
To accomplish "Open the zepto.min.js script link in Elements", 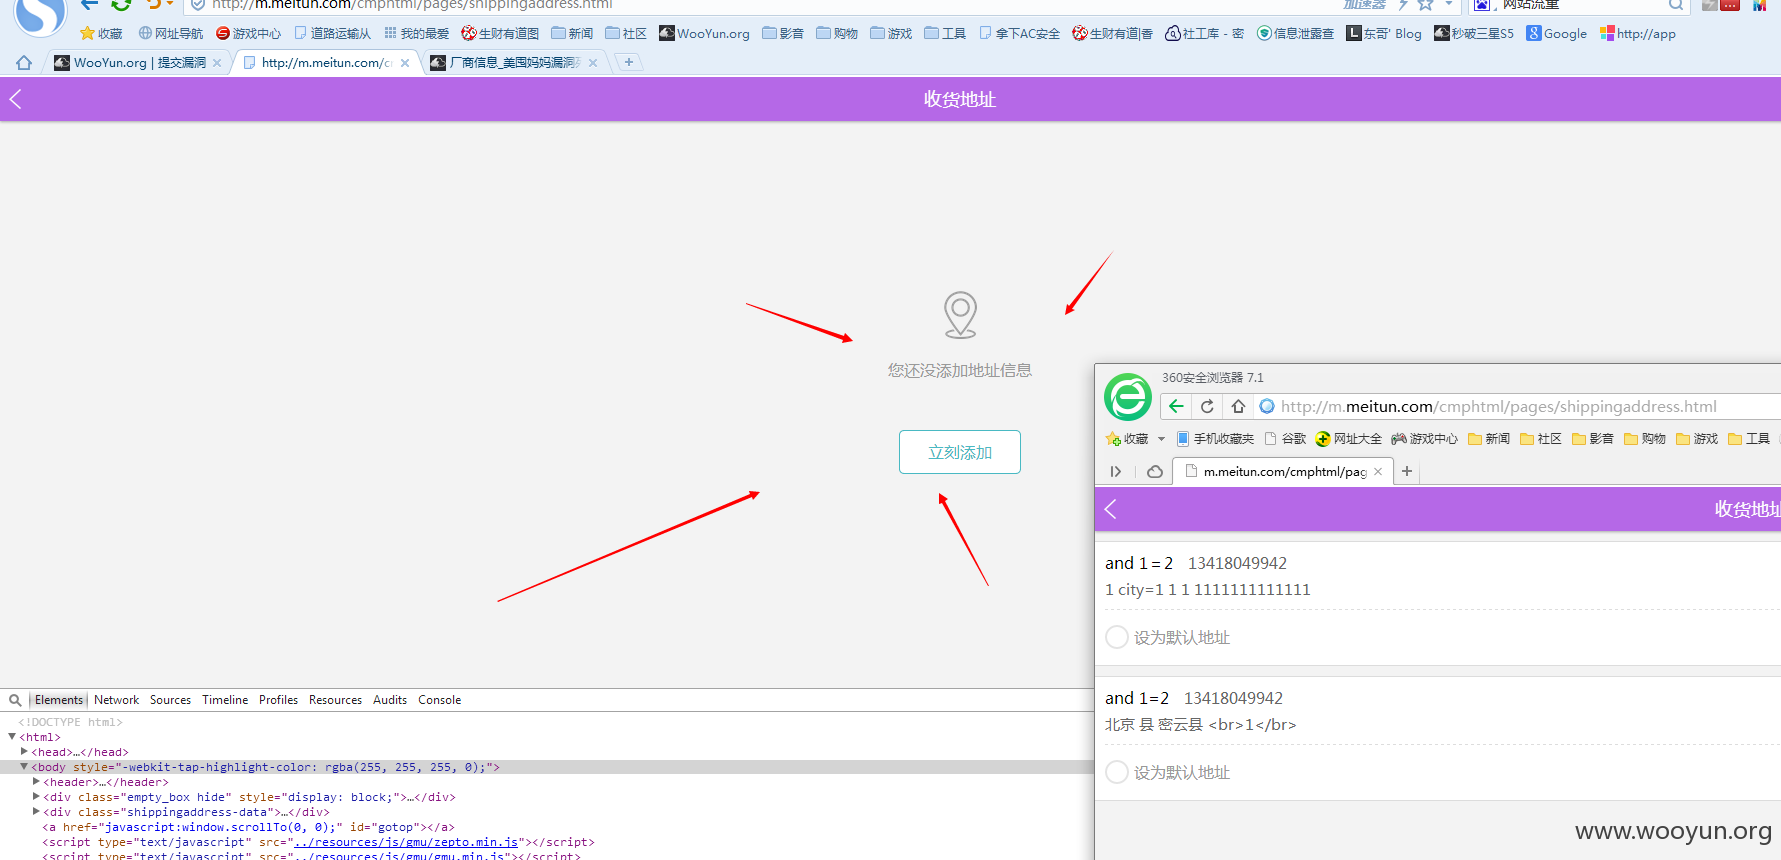I will (x=406, y=842).
